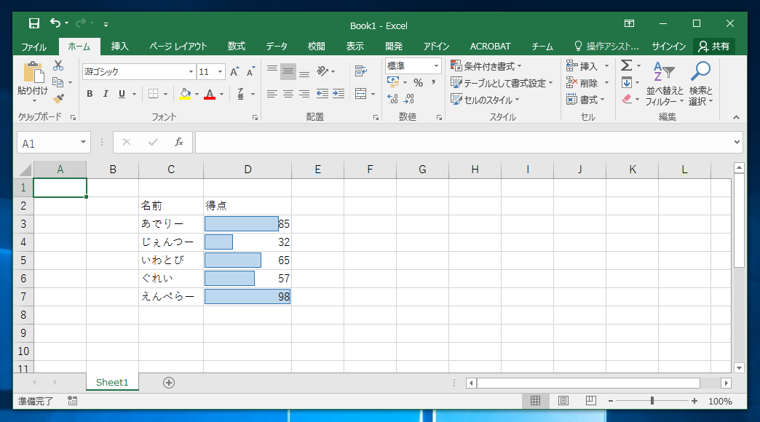
Task: Open the 標準 number format dropdown
Action: click(x=436, y=65)
